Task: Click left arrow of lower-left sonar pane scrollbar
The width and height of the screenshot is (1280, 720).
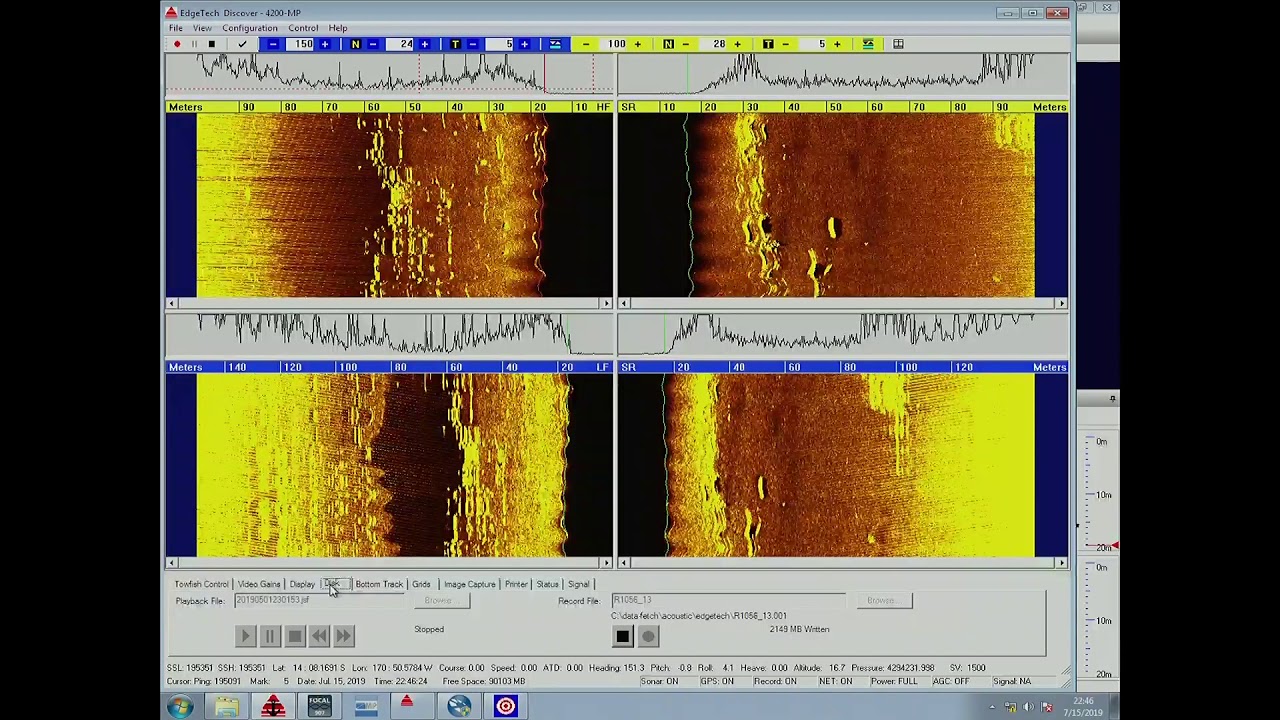Action: click(172, 563)
